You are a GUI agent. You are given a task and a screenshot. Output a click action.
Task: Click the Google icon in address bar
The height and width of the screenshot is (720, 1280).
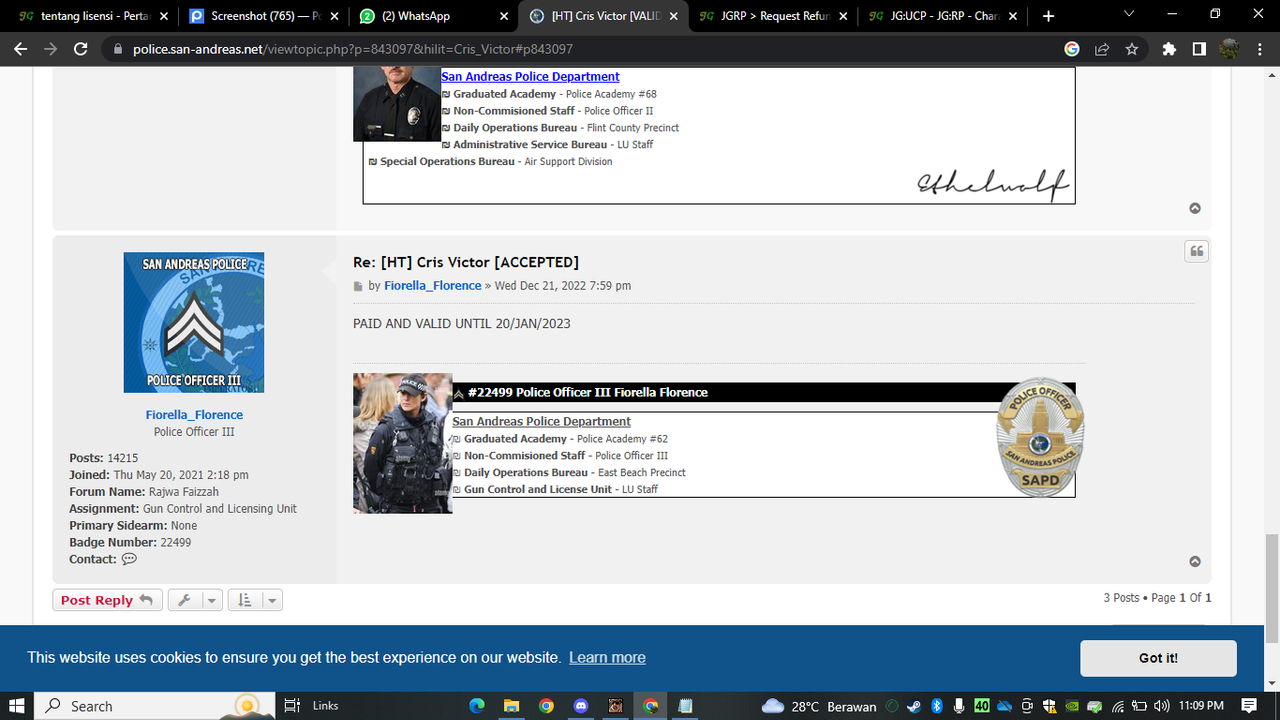1072,49
